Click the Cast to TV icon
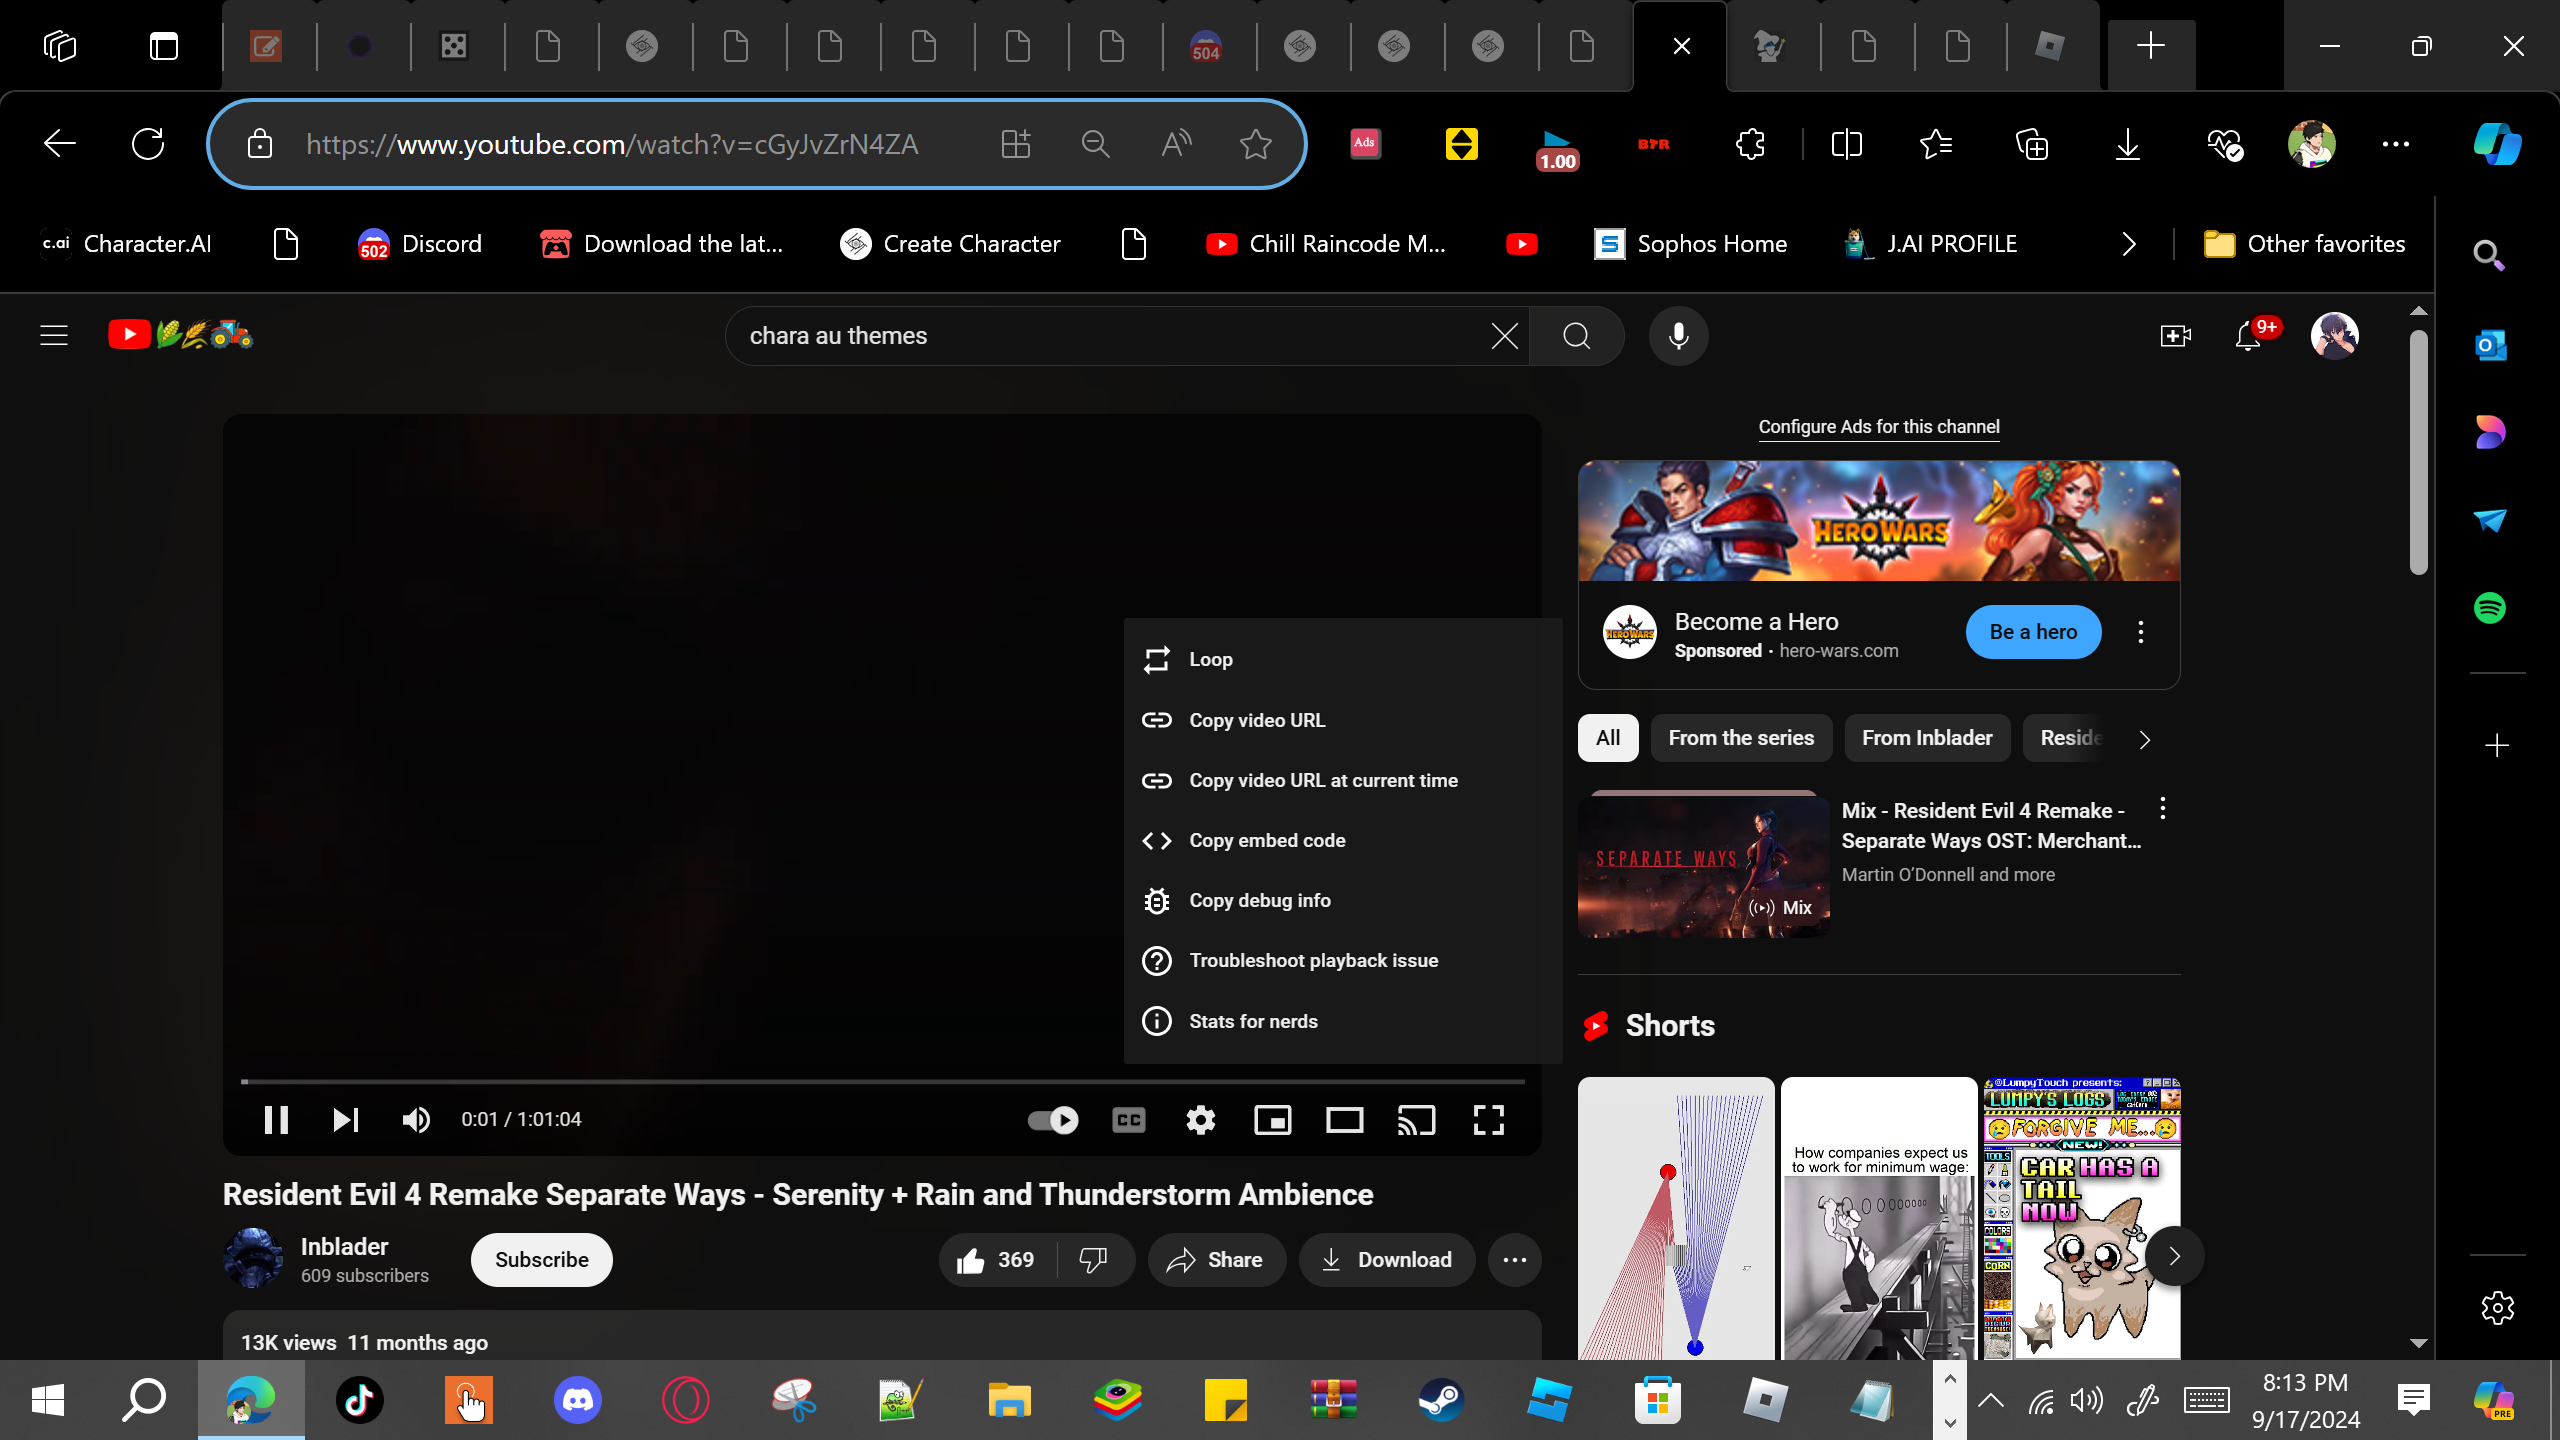Viewport: 2560px width, 1440px height. [x=1416, y=1120]
